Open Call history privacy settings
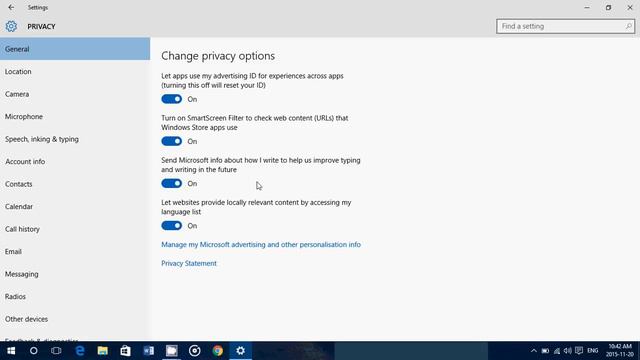640x360 pixels. coord(75,229)
